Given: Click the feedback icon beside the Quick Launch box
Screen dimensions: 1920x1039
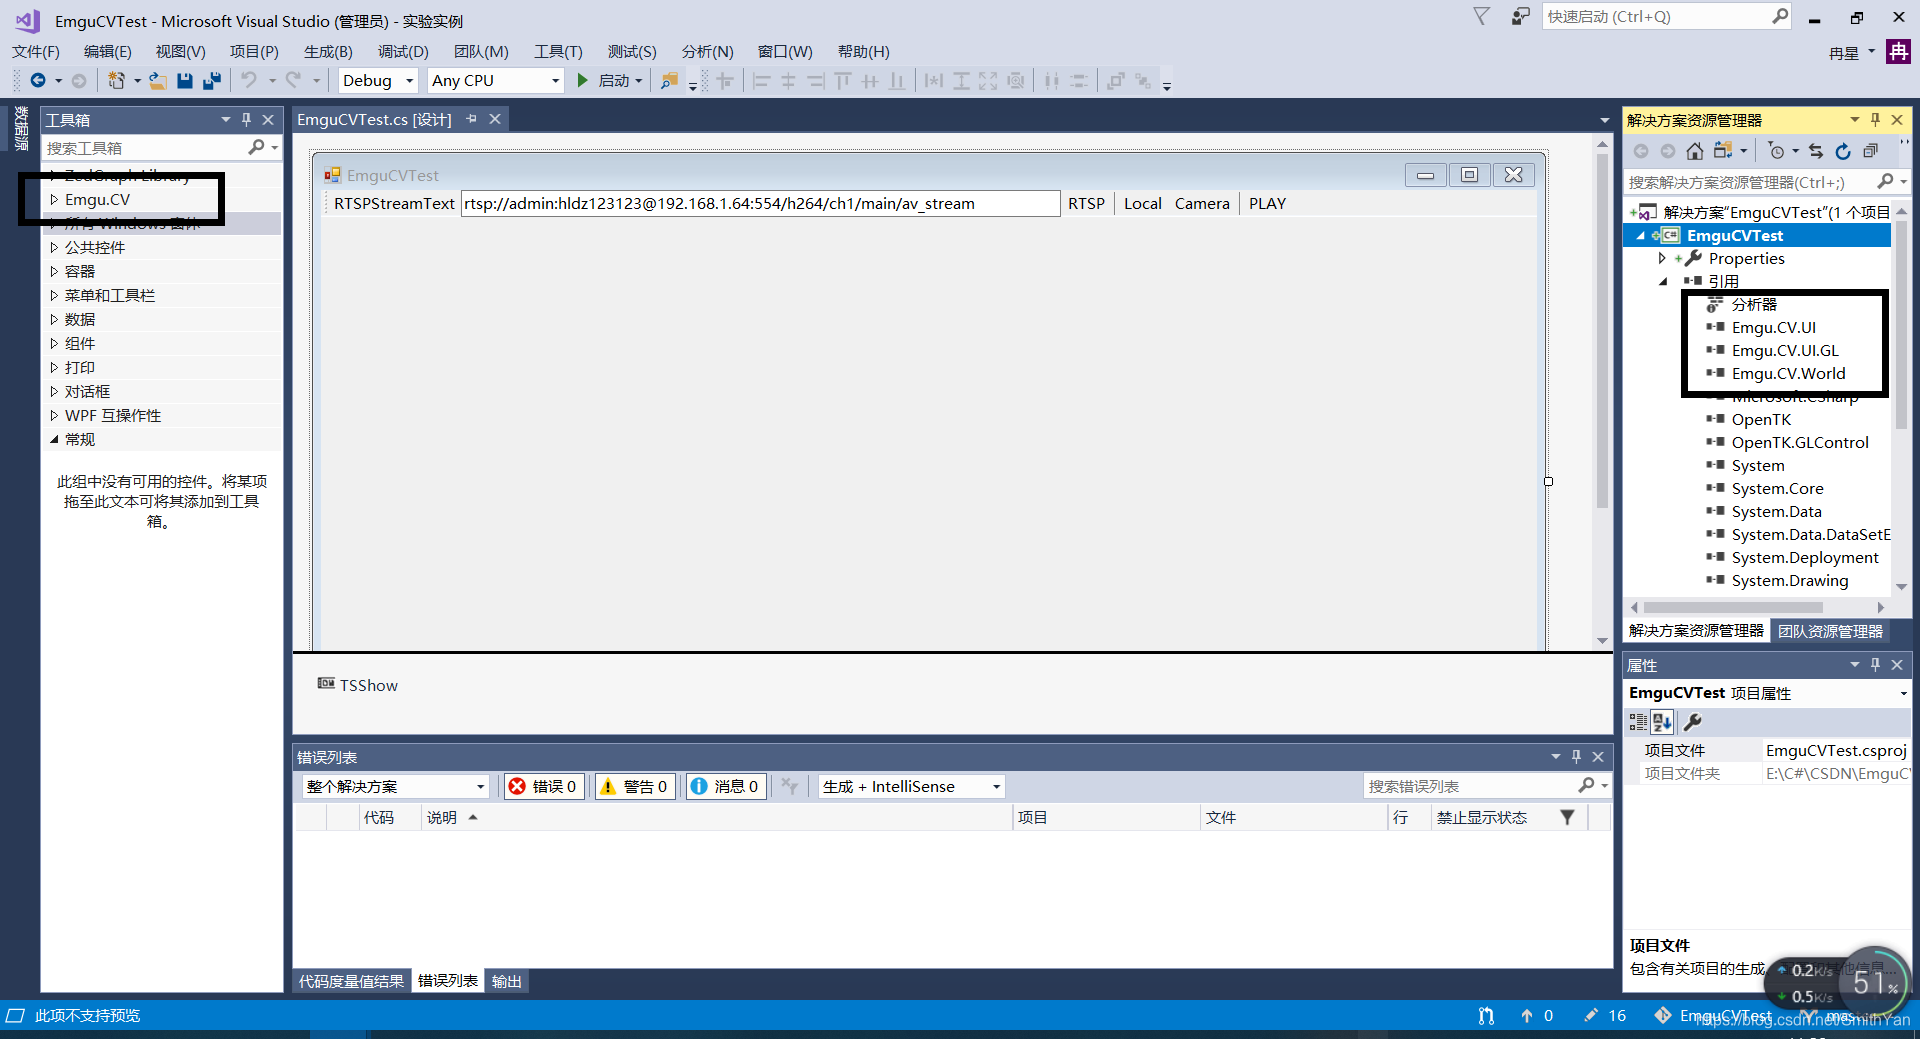Looking at the screenshot, I should tap(1520, 17).
